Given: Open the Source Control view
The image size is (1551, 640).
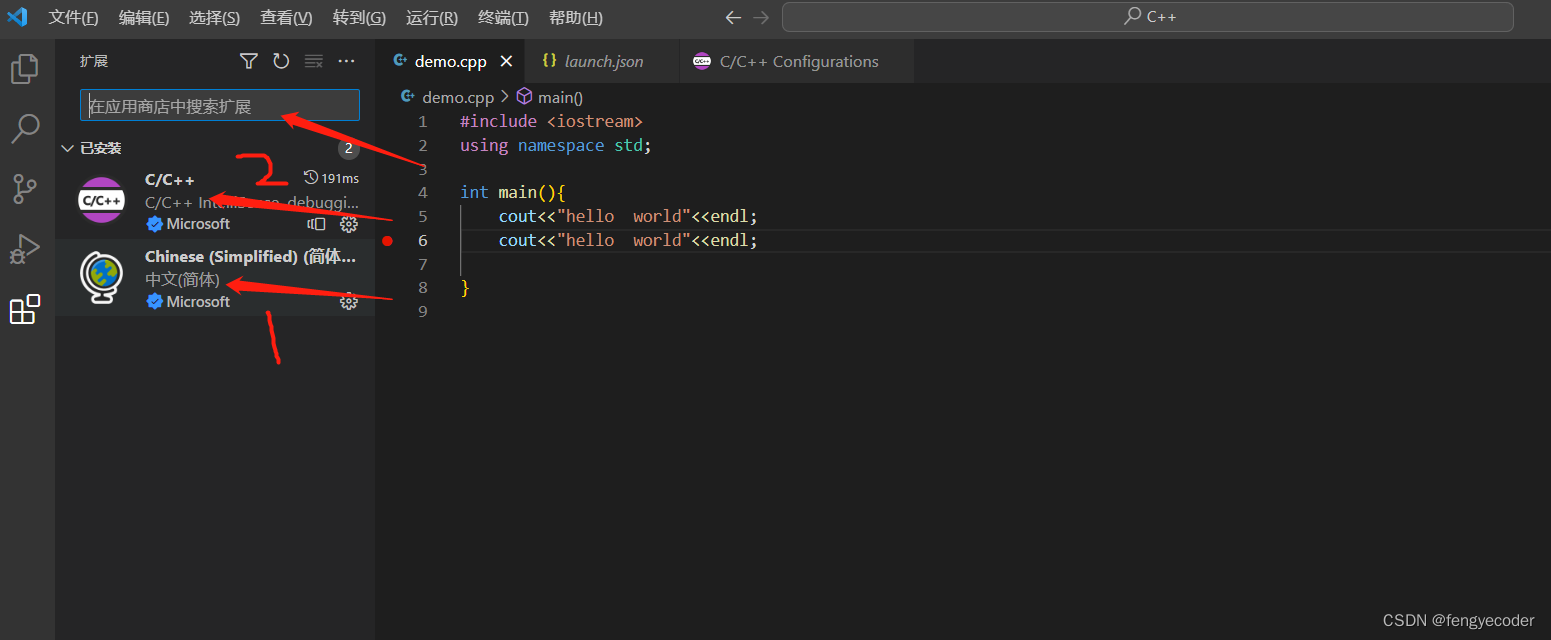Looking at the screenshot, I should pyautogui.click(x=25, y=189).
